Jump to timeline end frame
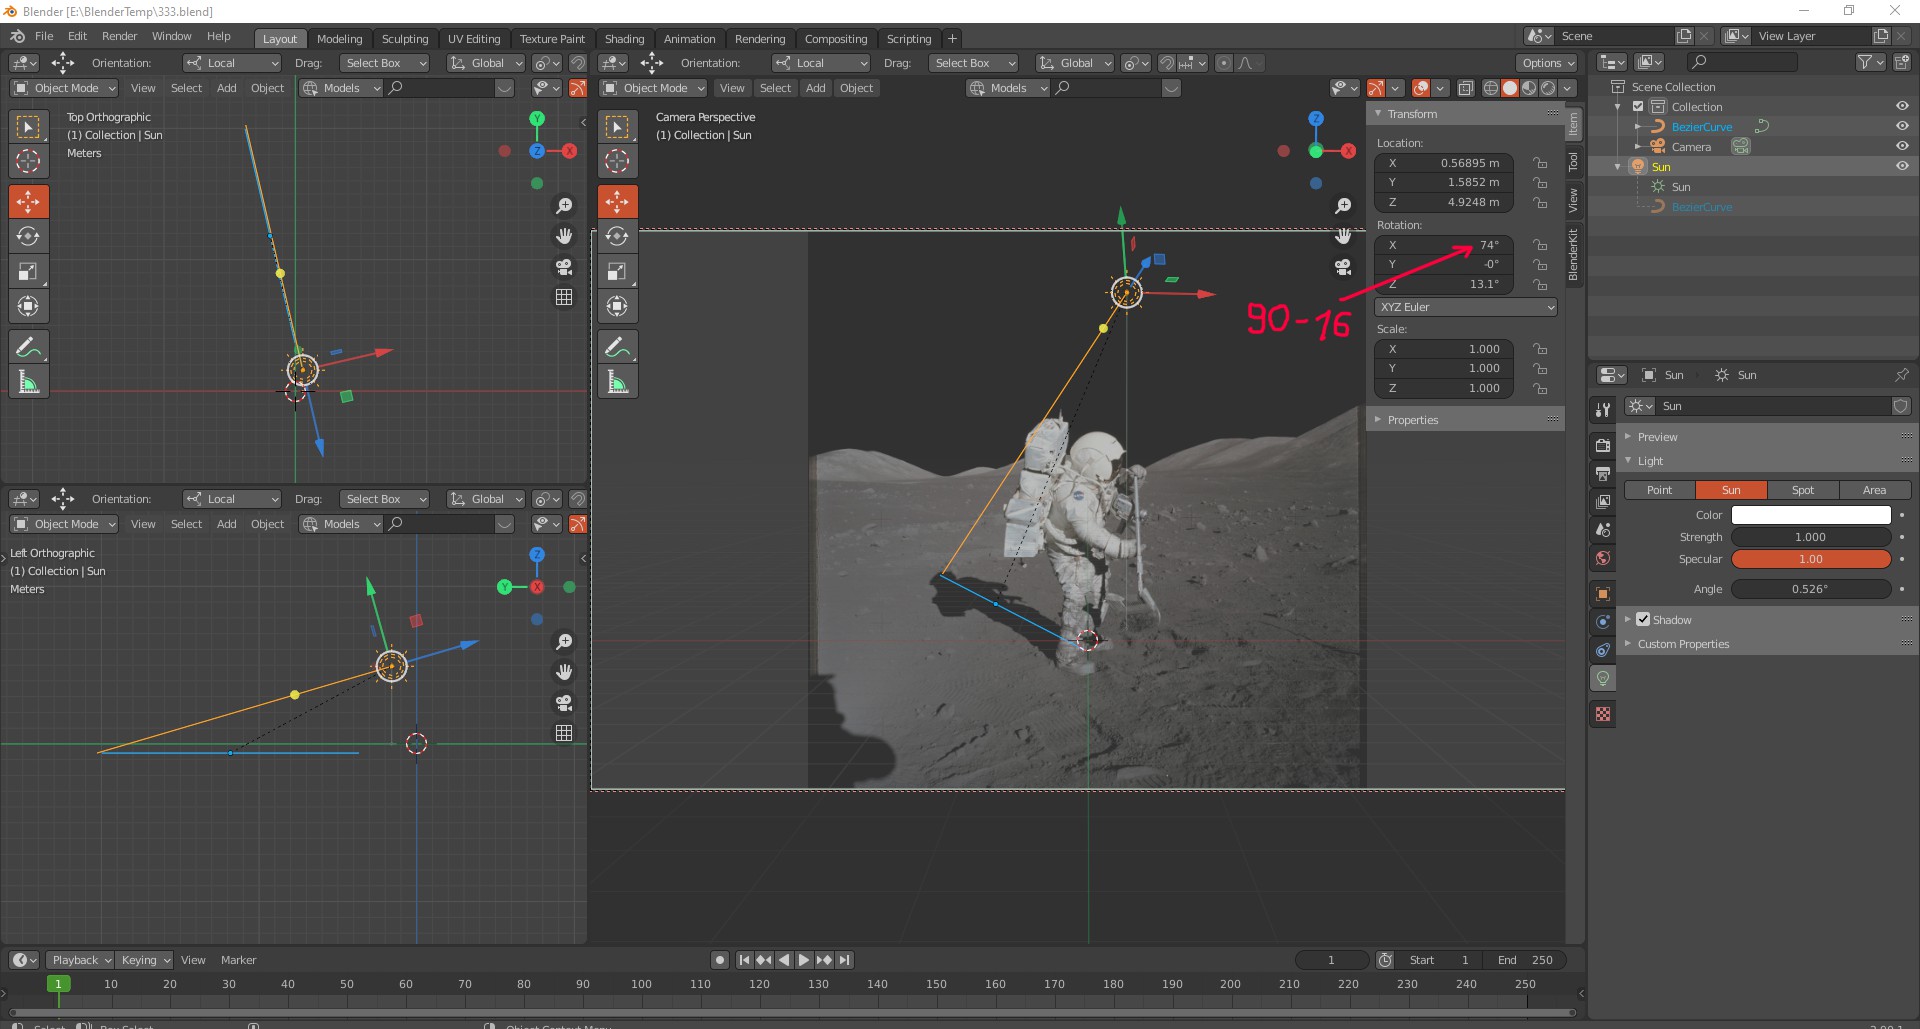This screenshot has height=1029, width=1920. [x=845, y=960]
